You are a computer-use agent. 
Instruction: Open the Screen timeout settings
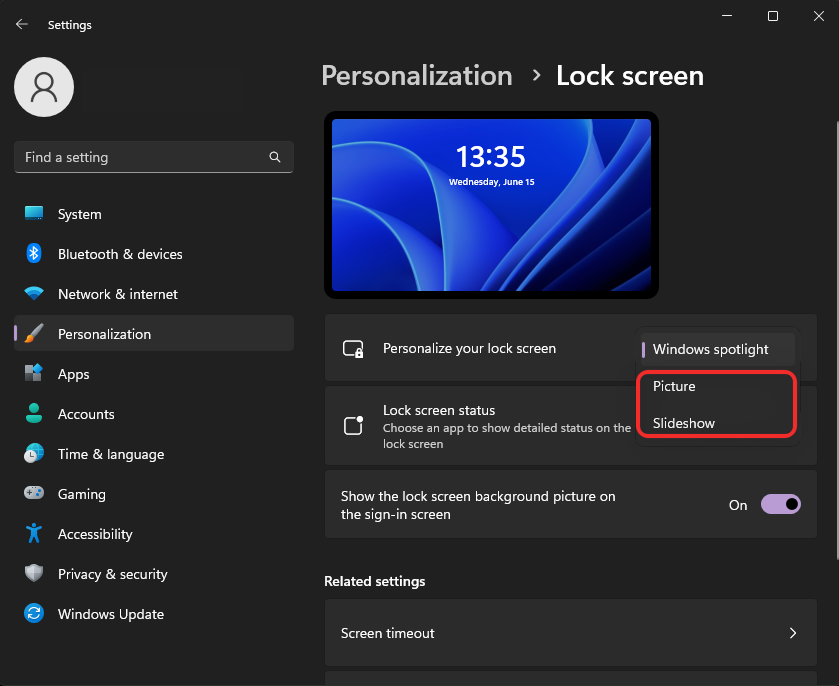[570, 633]
